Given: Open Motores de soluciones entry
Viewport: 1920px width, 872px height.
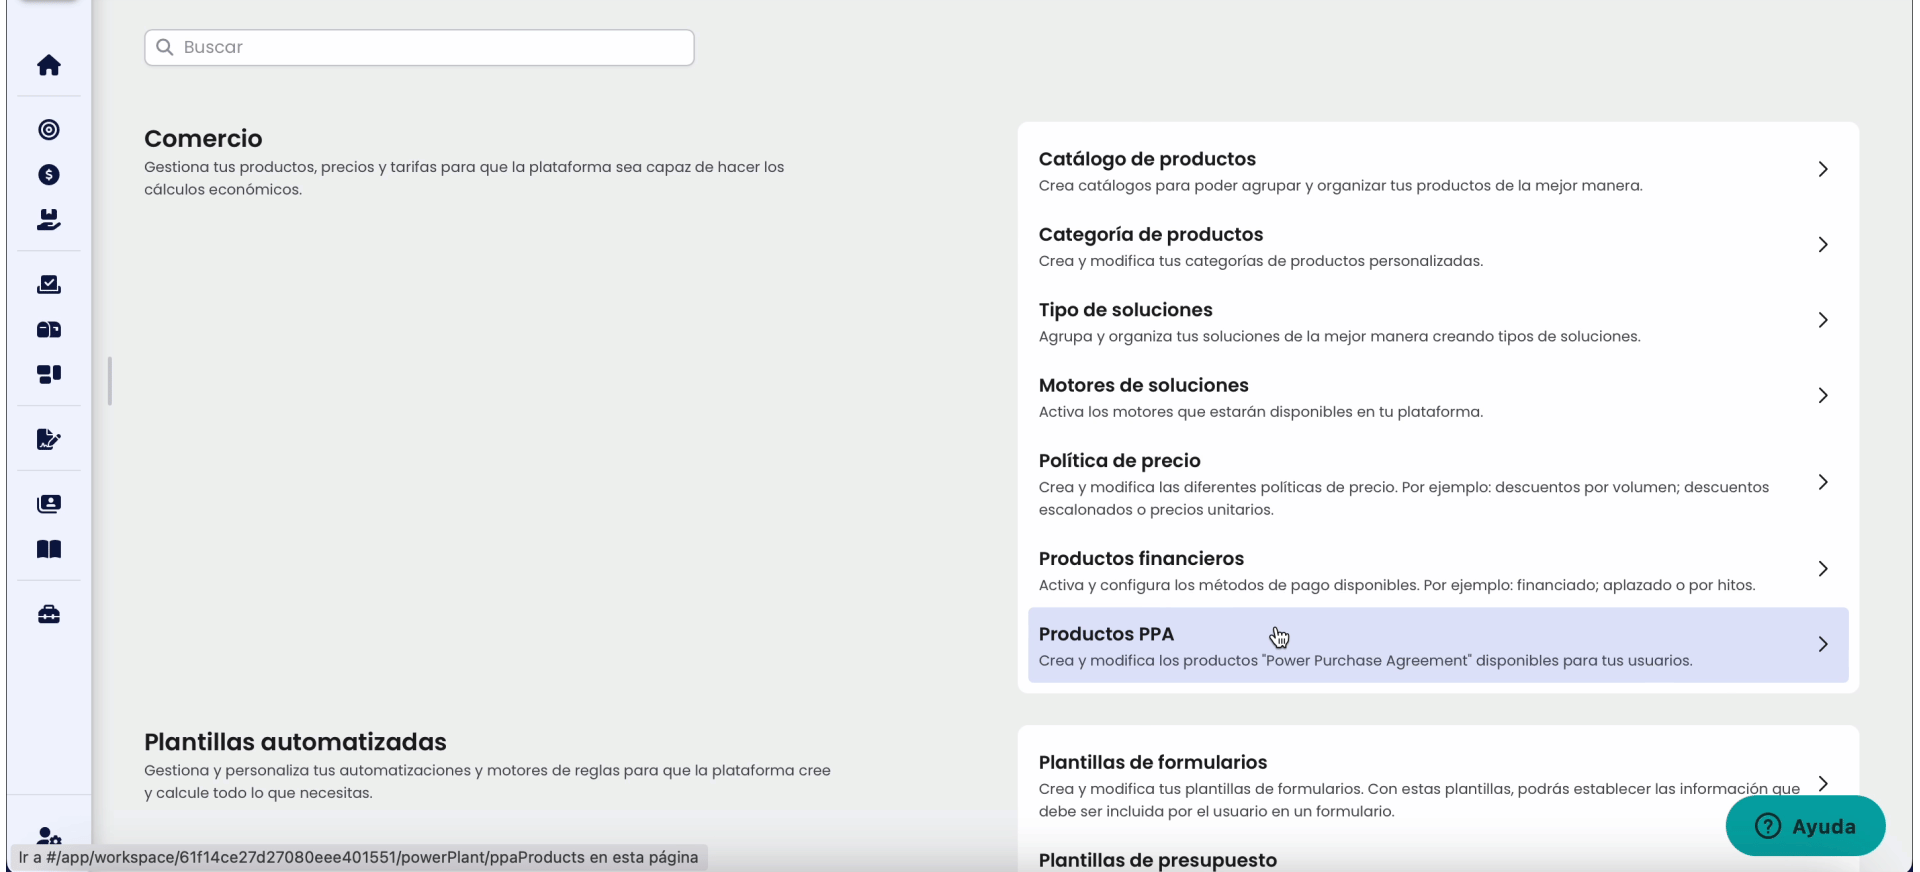Looking at the screenshot, I should point(1438,397).
